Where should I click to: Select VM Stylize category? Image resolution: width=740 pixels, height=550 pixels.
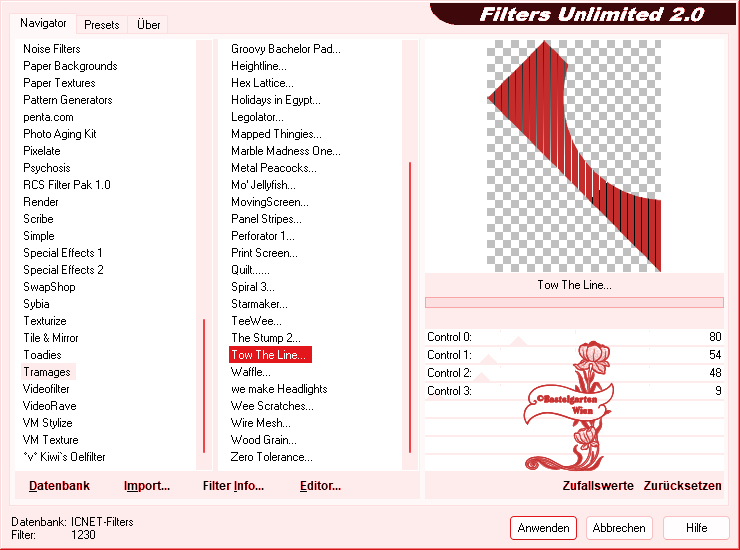pos(47,423)
